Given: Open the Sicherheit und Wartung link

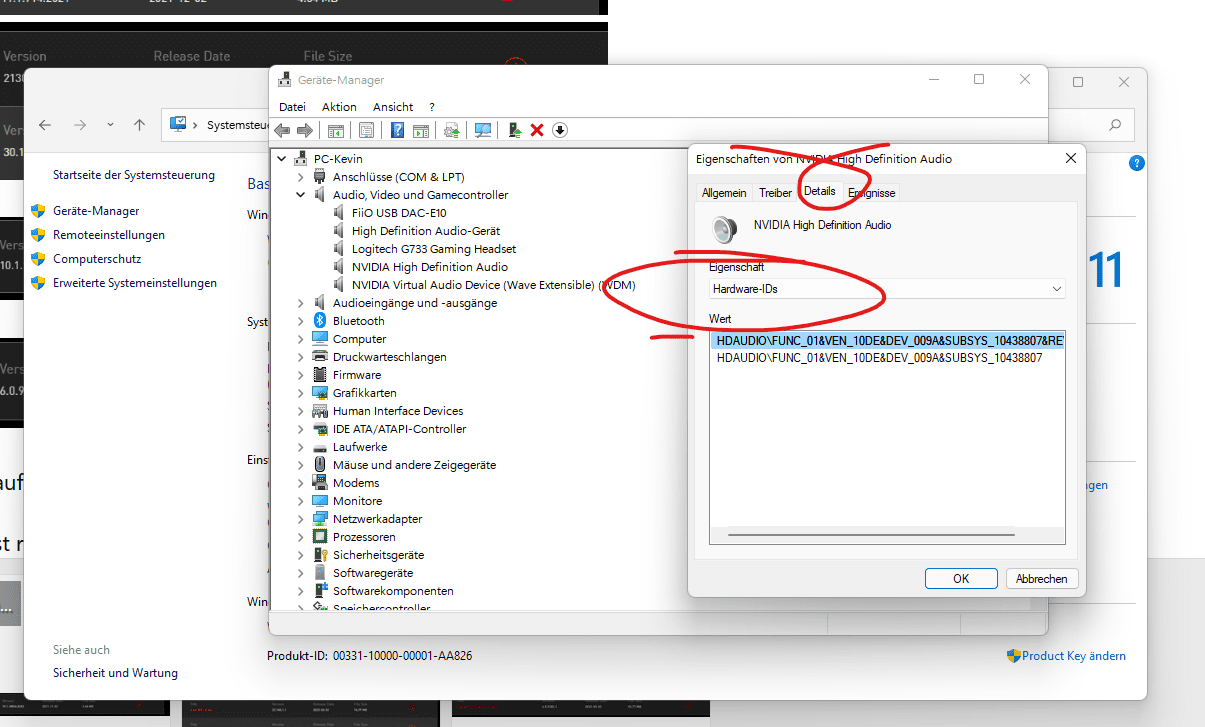Looking at the screenshot, I should [x=115, y=673].
